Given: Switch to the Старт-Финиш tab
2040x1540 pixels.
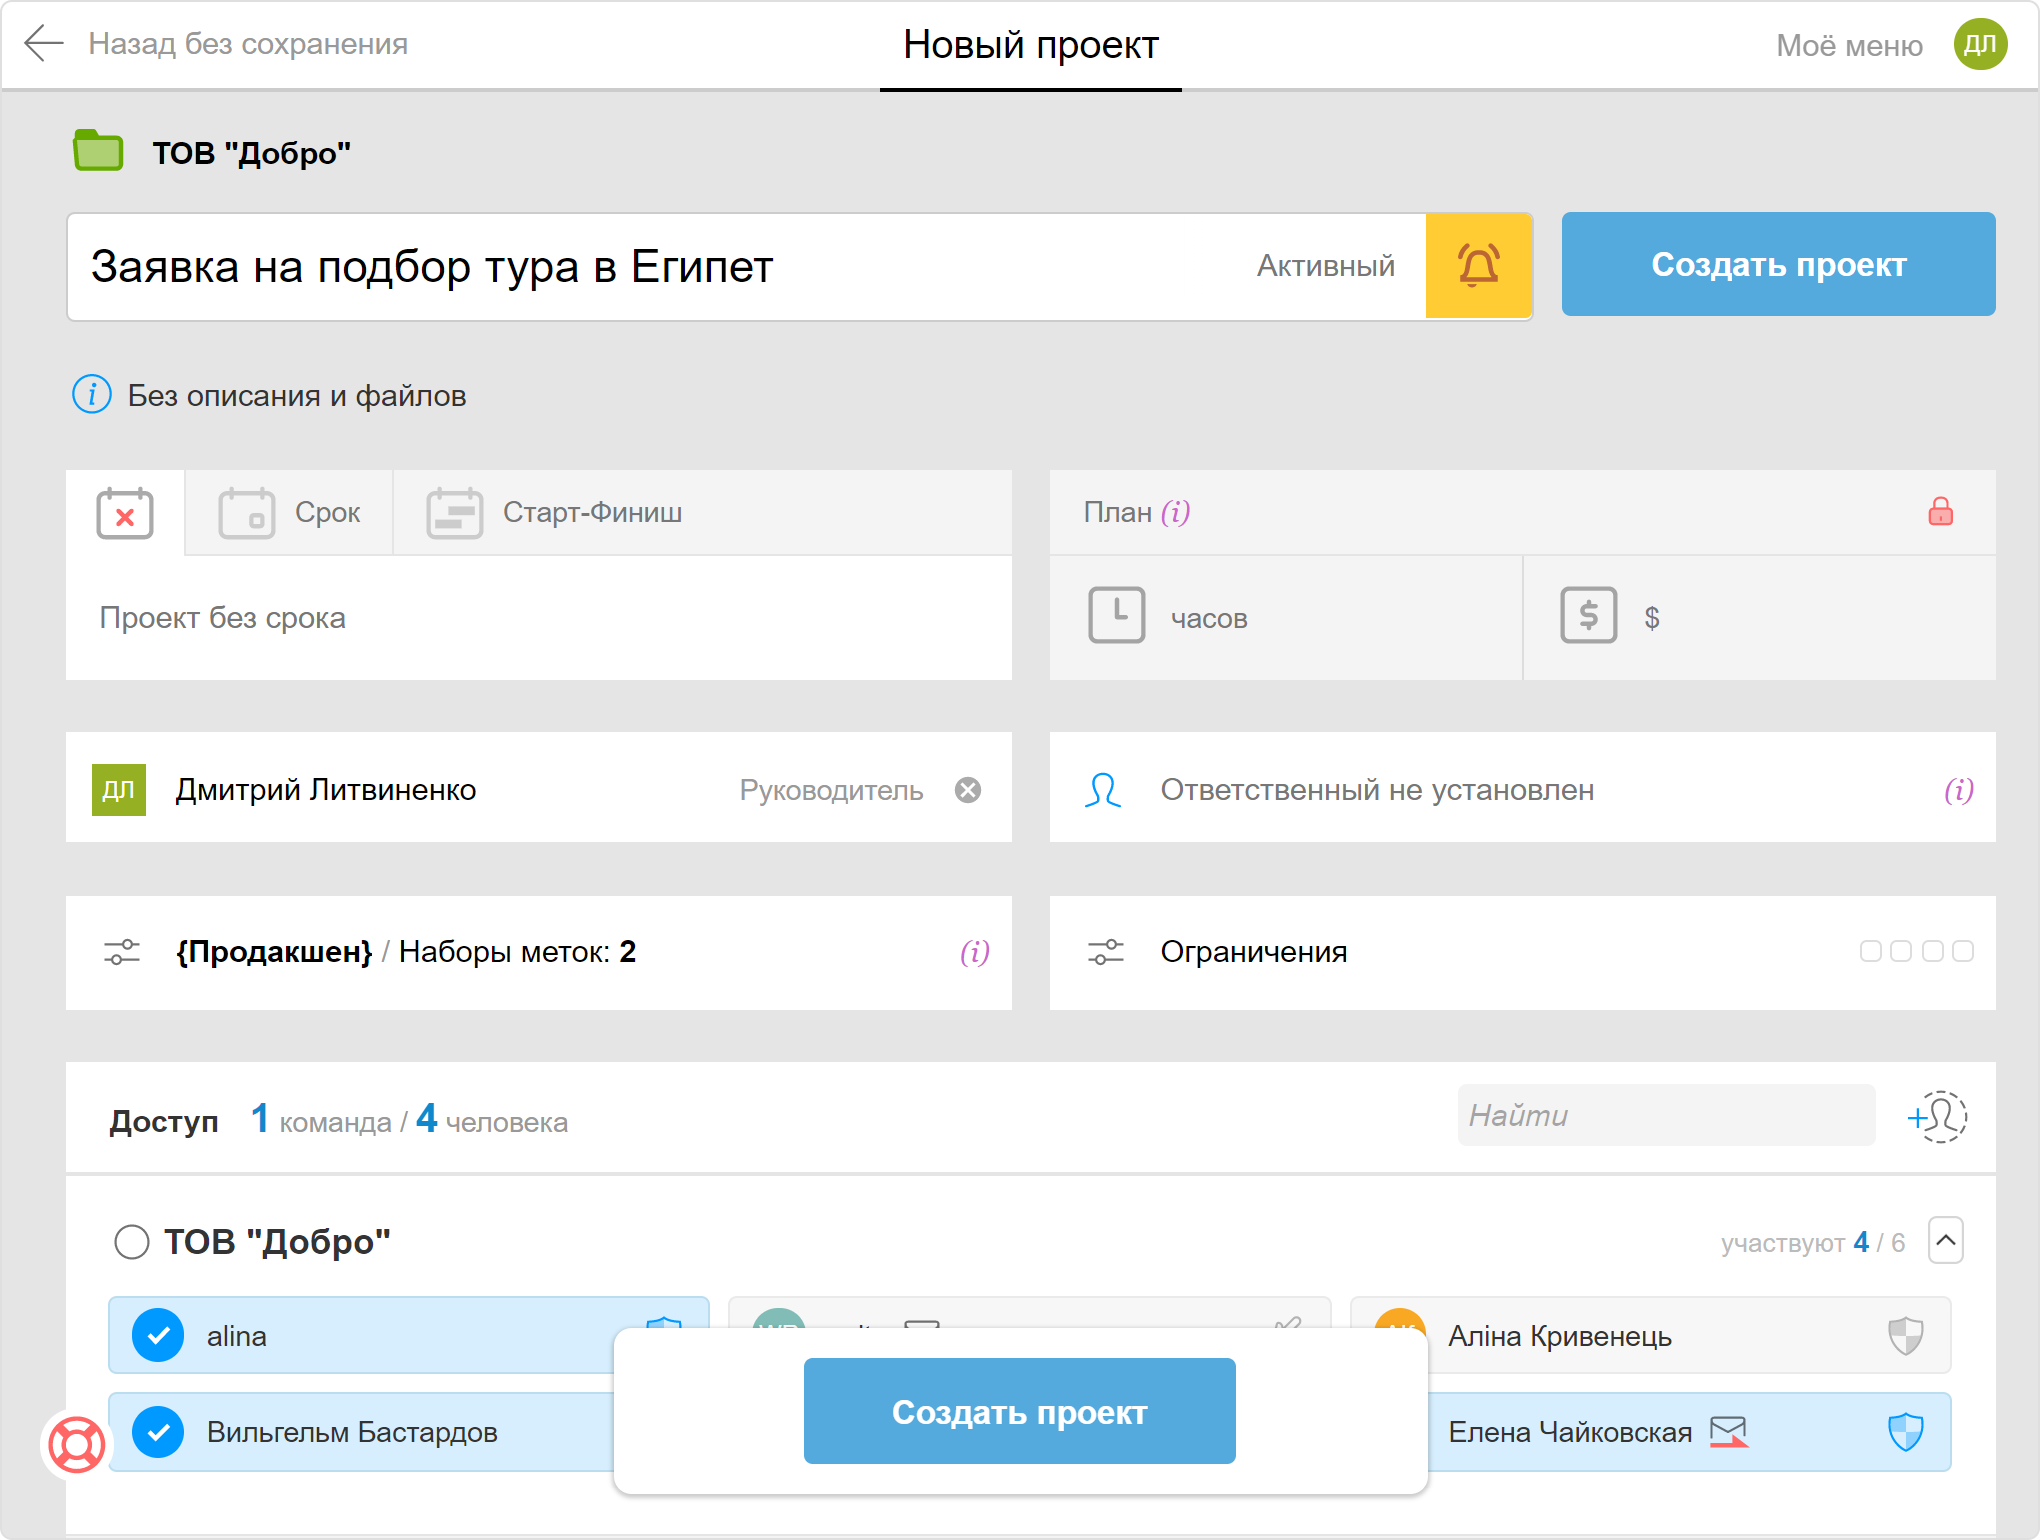Looking at the screenshot, I should coord(555,513).
